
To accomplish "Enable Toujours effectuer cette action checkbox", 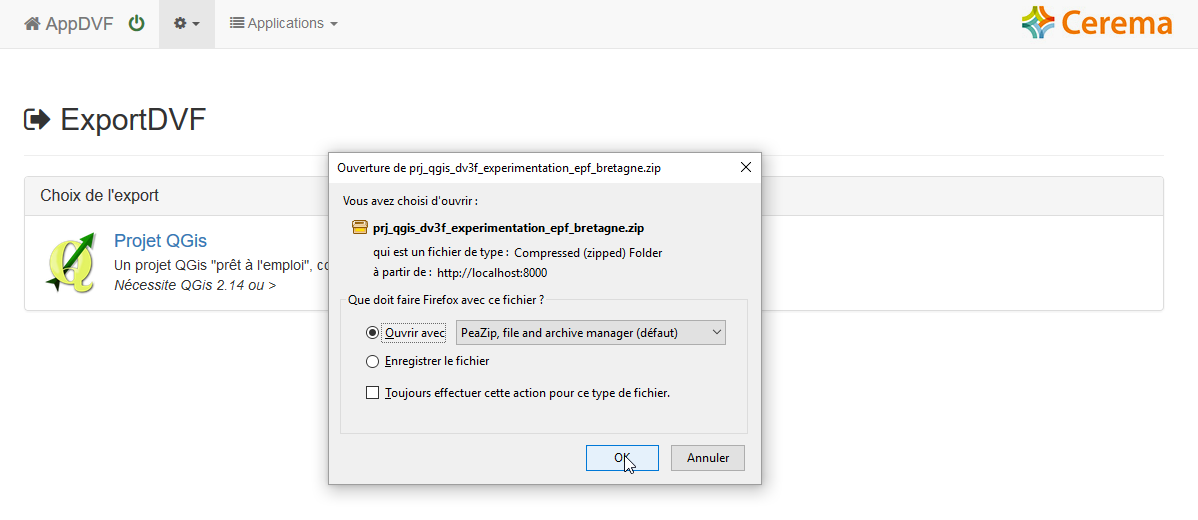I will coord(372,393).
